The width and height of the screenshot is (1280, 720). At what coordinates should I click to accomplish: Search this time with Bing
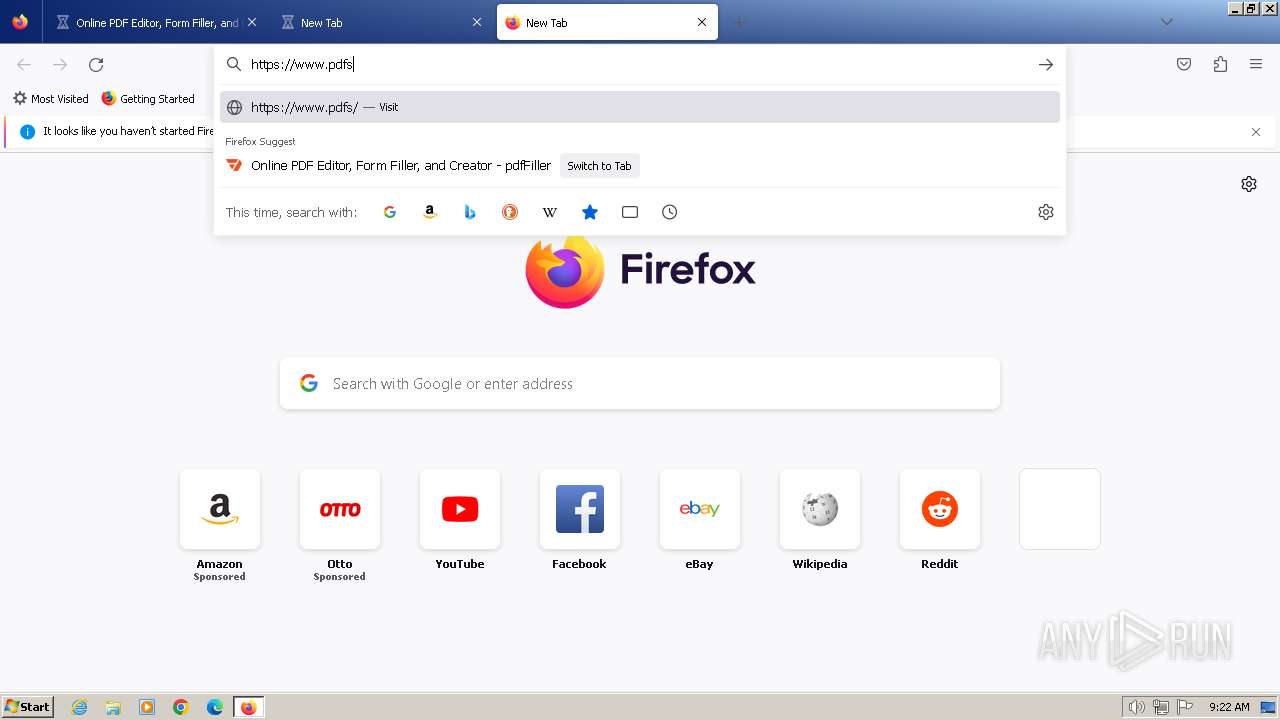pyautogui.click(x=470, y=212)
